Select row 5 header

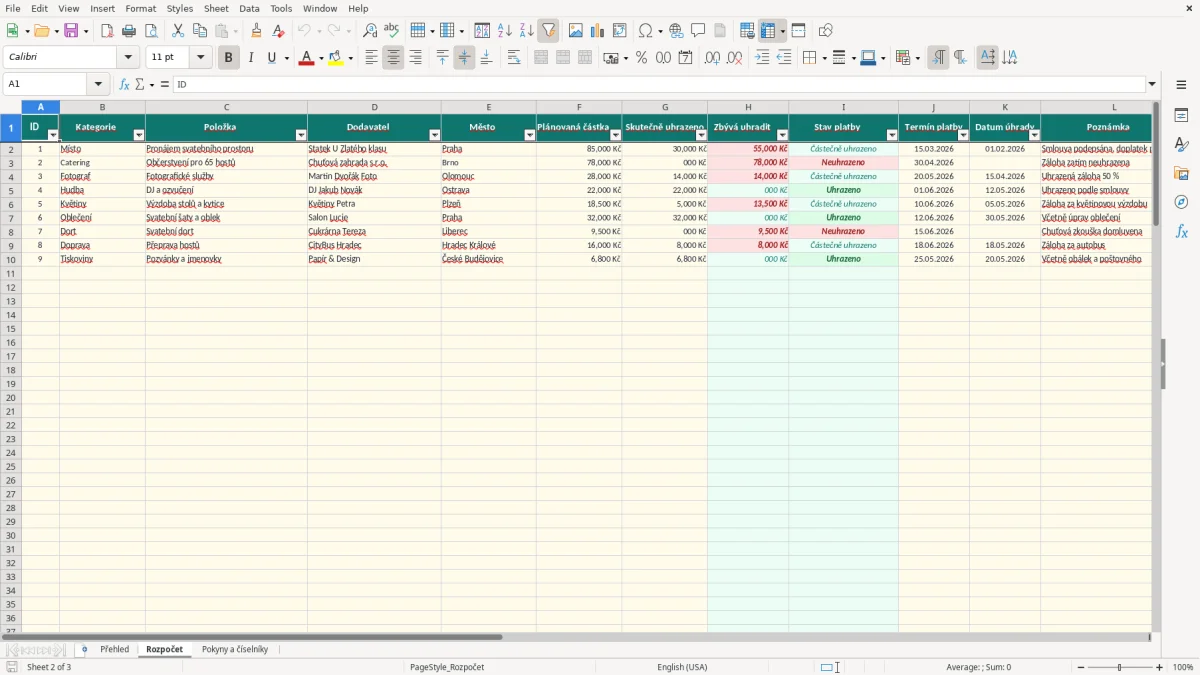click(x=11, y=190)
